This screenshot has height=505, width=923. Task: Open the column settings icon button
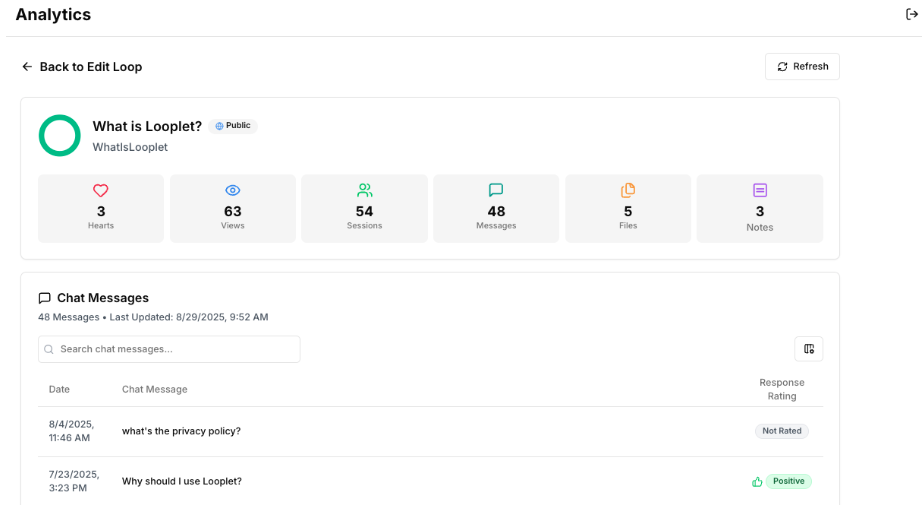tap(809, 349)
